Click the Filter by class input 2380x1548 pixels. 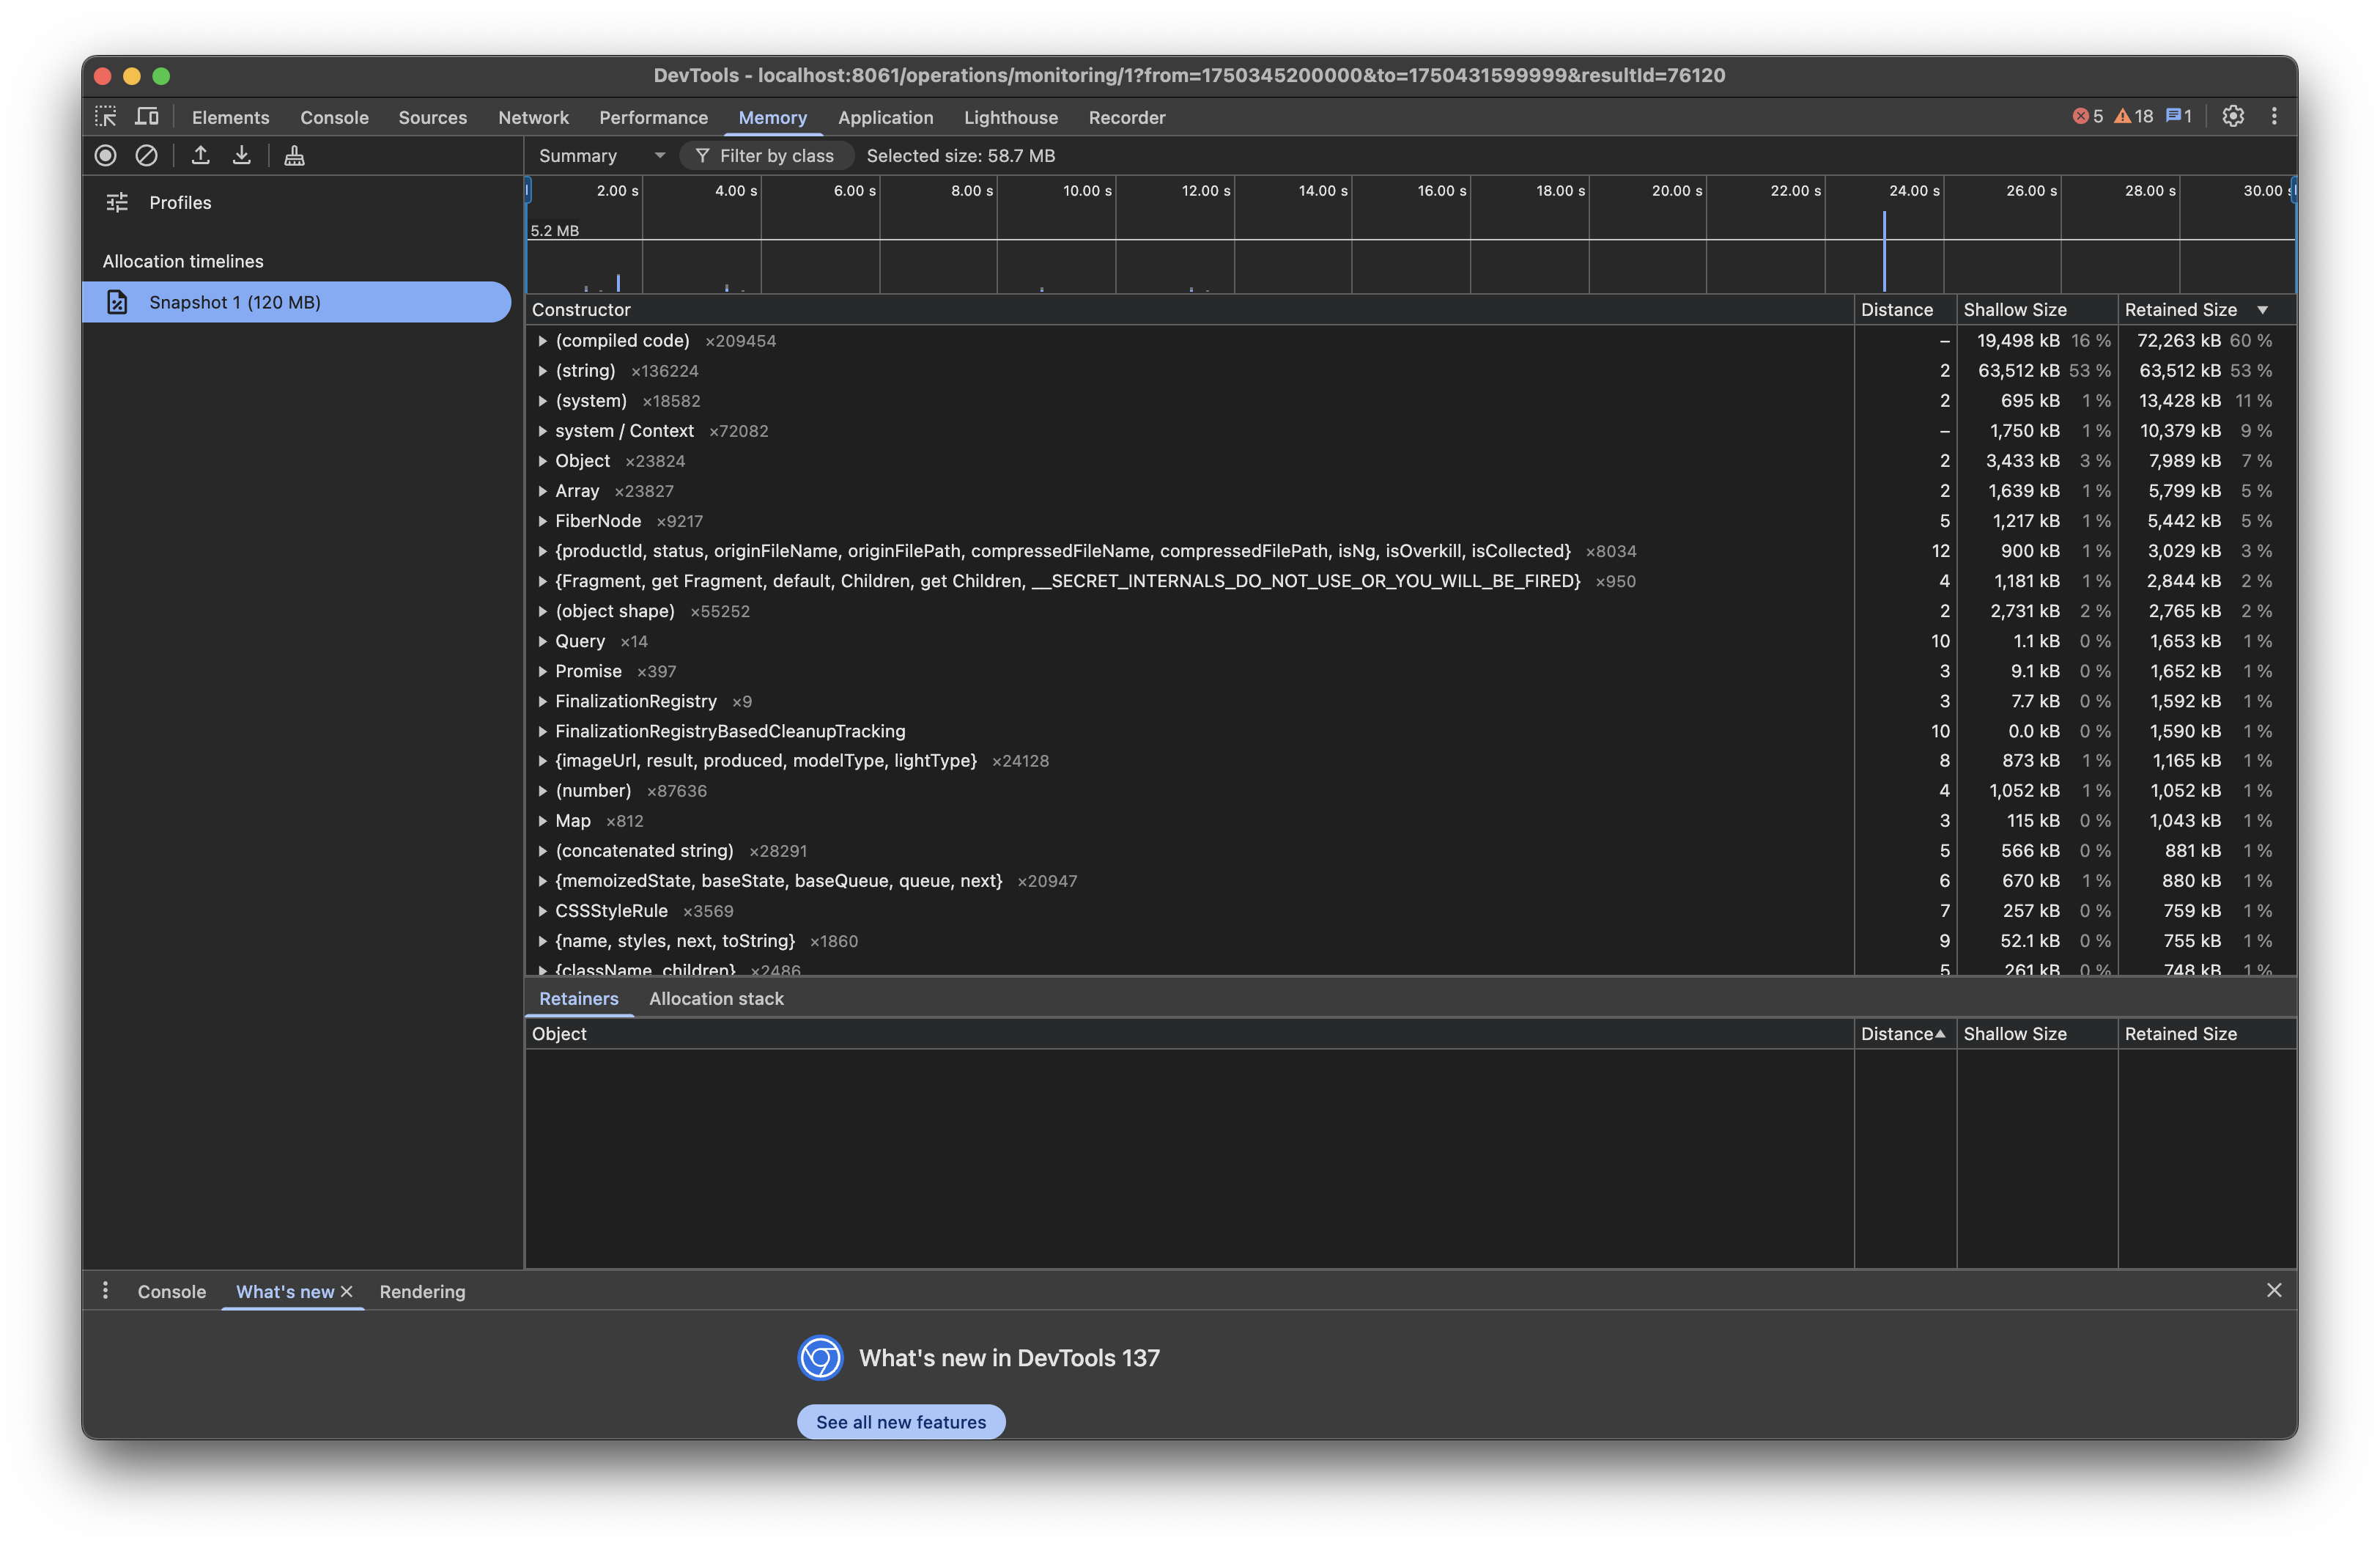(x=776, y=155)
